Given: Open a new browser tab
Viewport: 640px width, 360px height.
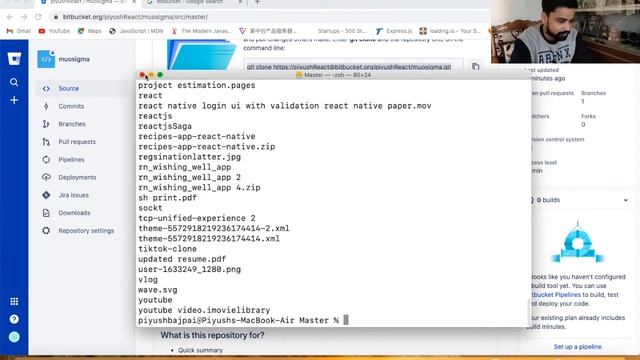Looking at the screenshot, I should point(257,2).
